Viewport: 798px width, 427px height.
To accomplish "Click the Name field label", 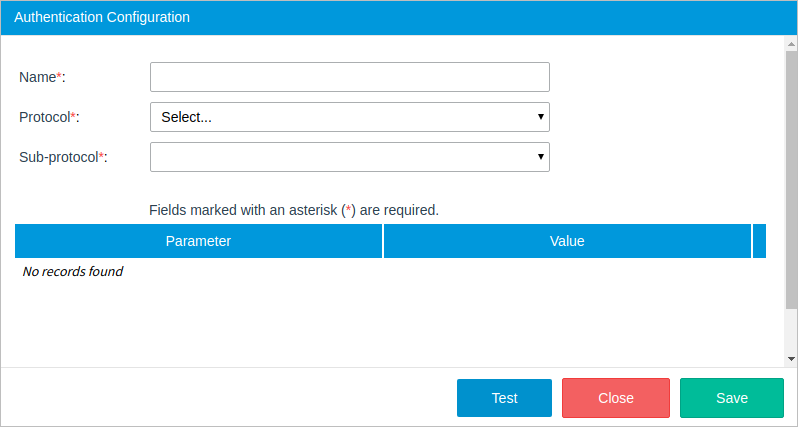I will click(42, 77).
